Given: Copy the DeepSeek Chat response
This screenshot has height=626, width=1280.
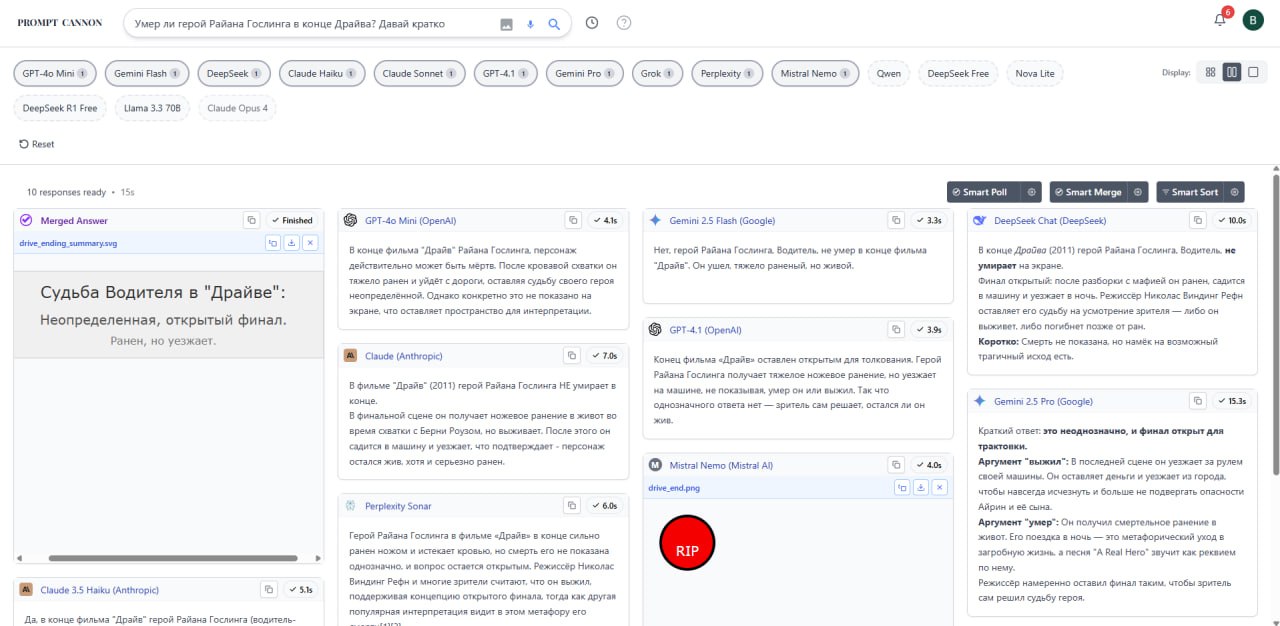Looking at the screenshot, I should click(x=1198, y=220).
